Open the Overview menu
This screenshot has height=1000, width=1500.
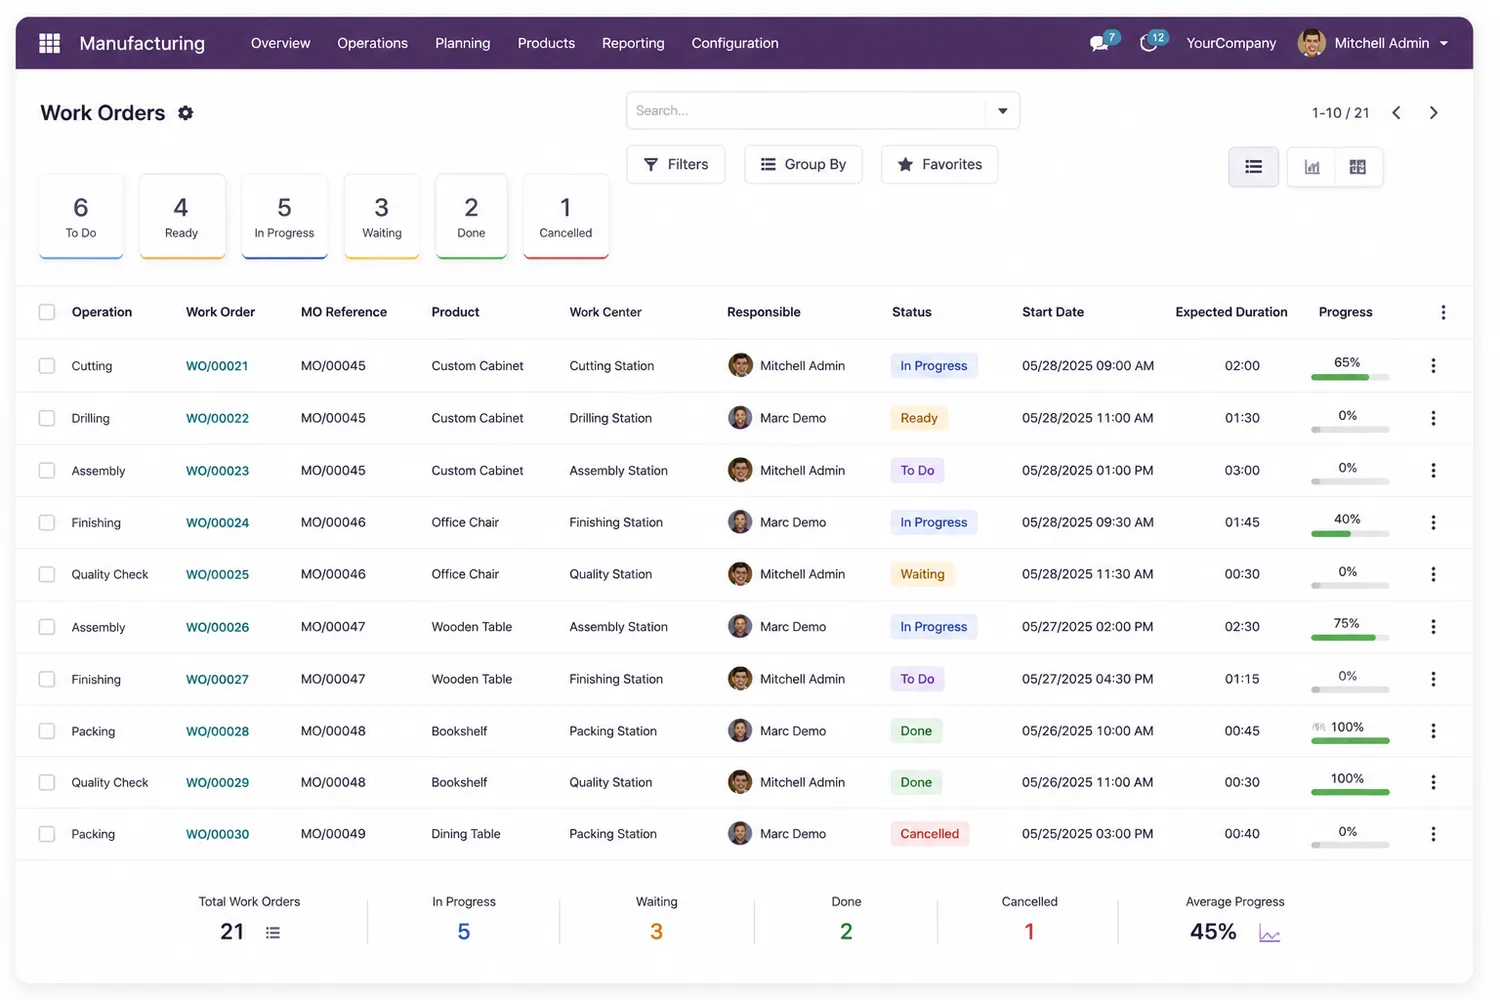tap(280, 43)
